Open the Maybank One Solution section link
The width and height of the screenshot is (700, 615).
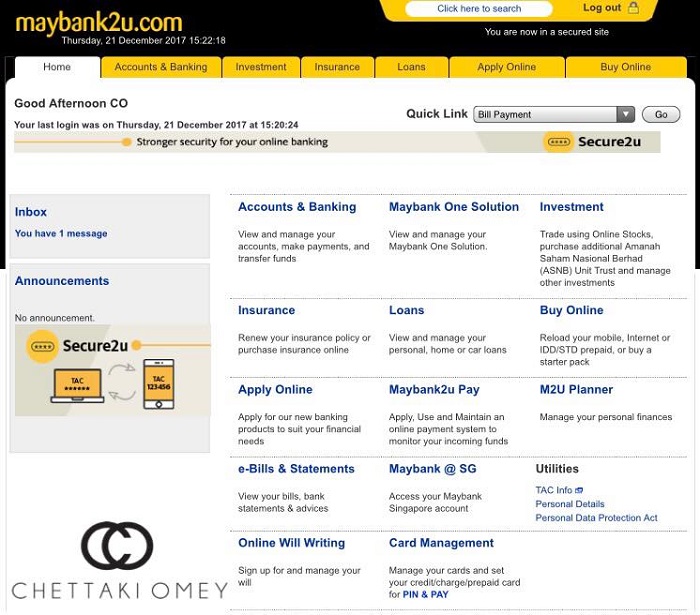pyautogui.click(x=454, y=207)
